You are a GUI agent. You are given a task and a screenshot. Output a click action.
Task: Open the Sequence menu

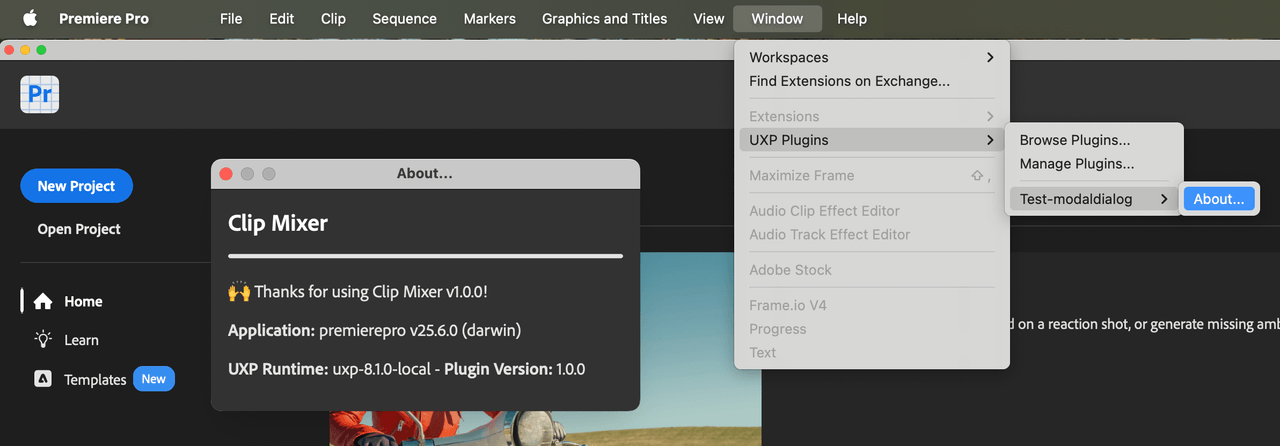pos(404,18)
